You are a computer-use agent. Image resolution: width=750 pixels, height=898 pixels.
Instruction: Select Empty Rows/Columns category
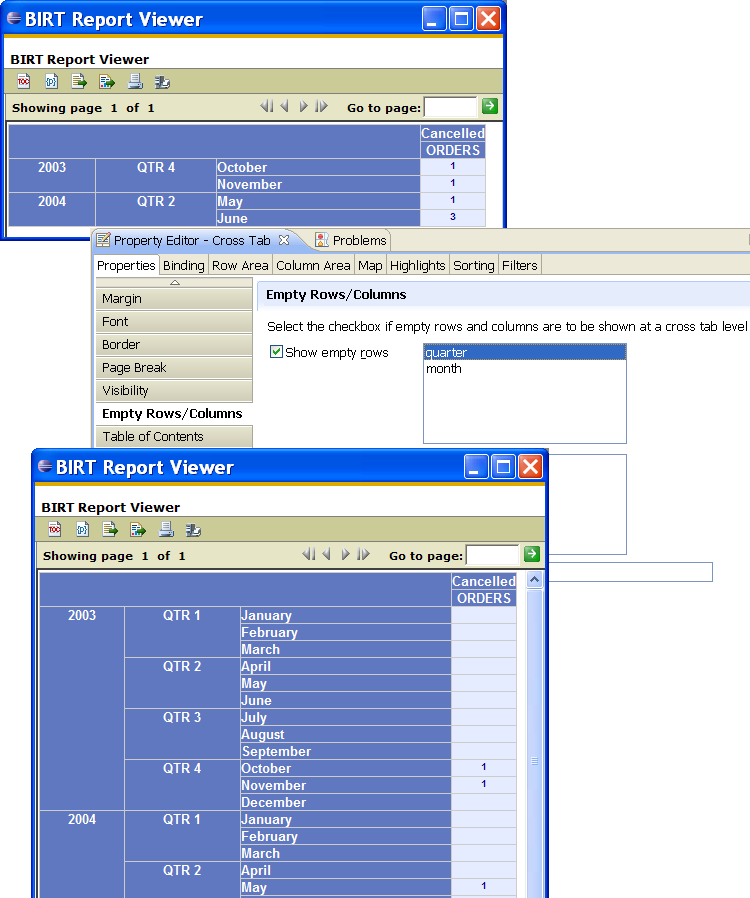click(x=174, y=413)
